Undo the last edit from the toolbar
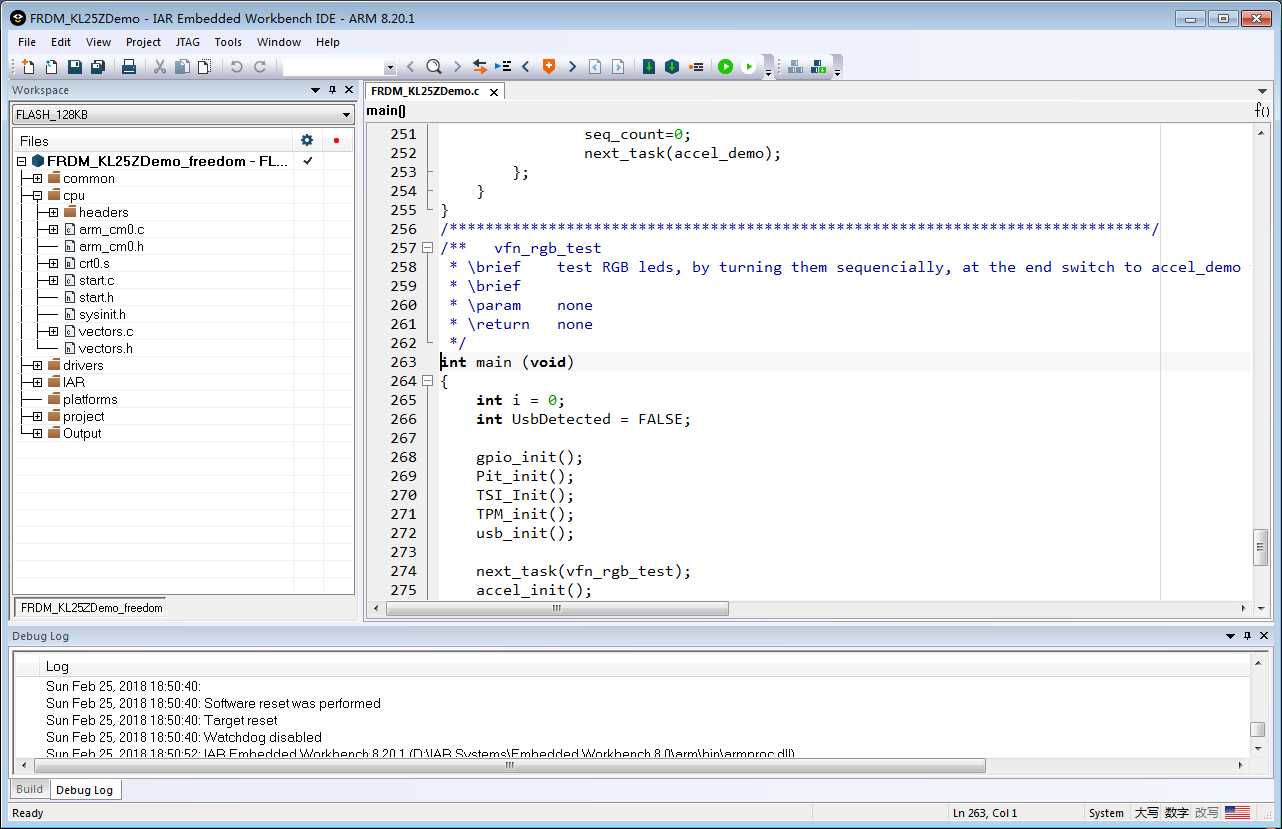Screen dimensions: 1282x829 coord(236,67)
